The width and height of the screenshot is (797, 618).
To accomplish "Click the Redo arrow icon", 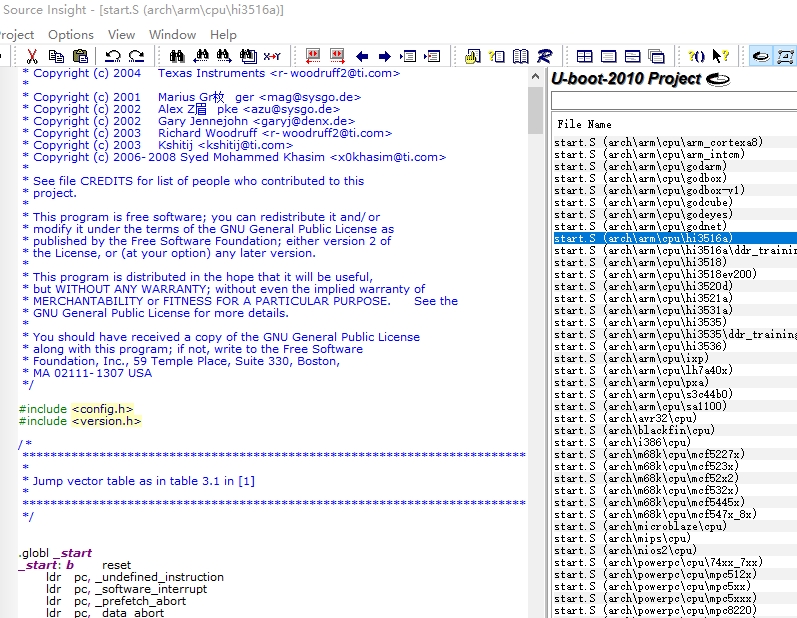I will click(136, 57).
